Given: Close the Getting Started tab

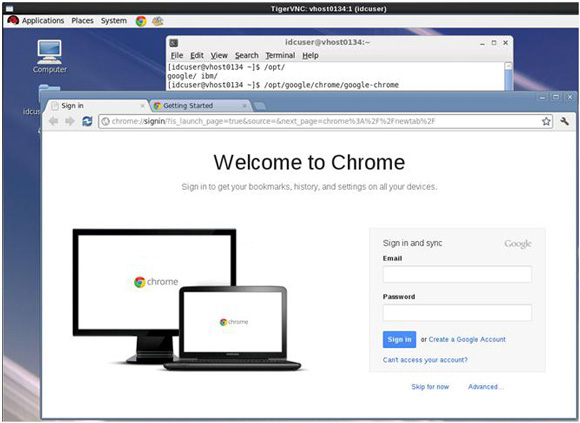Looking at the screenshot, I should pyautogui.click(x=244, y=106).
